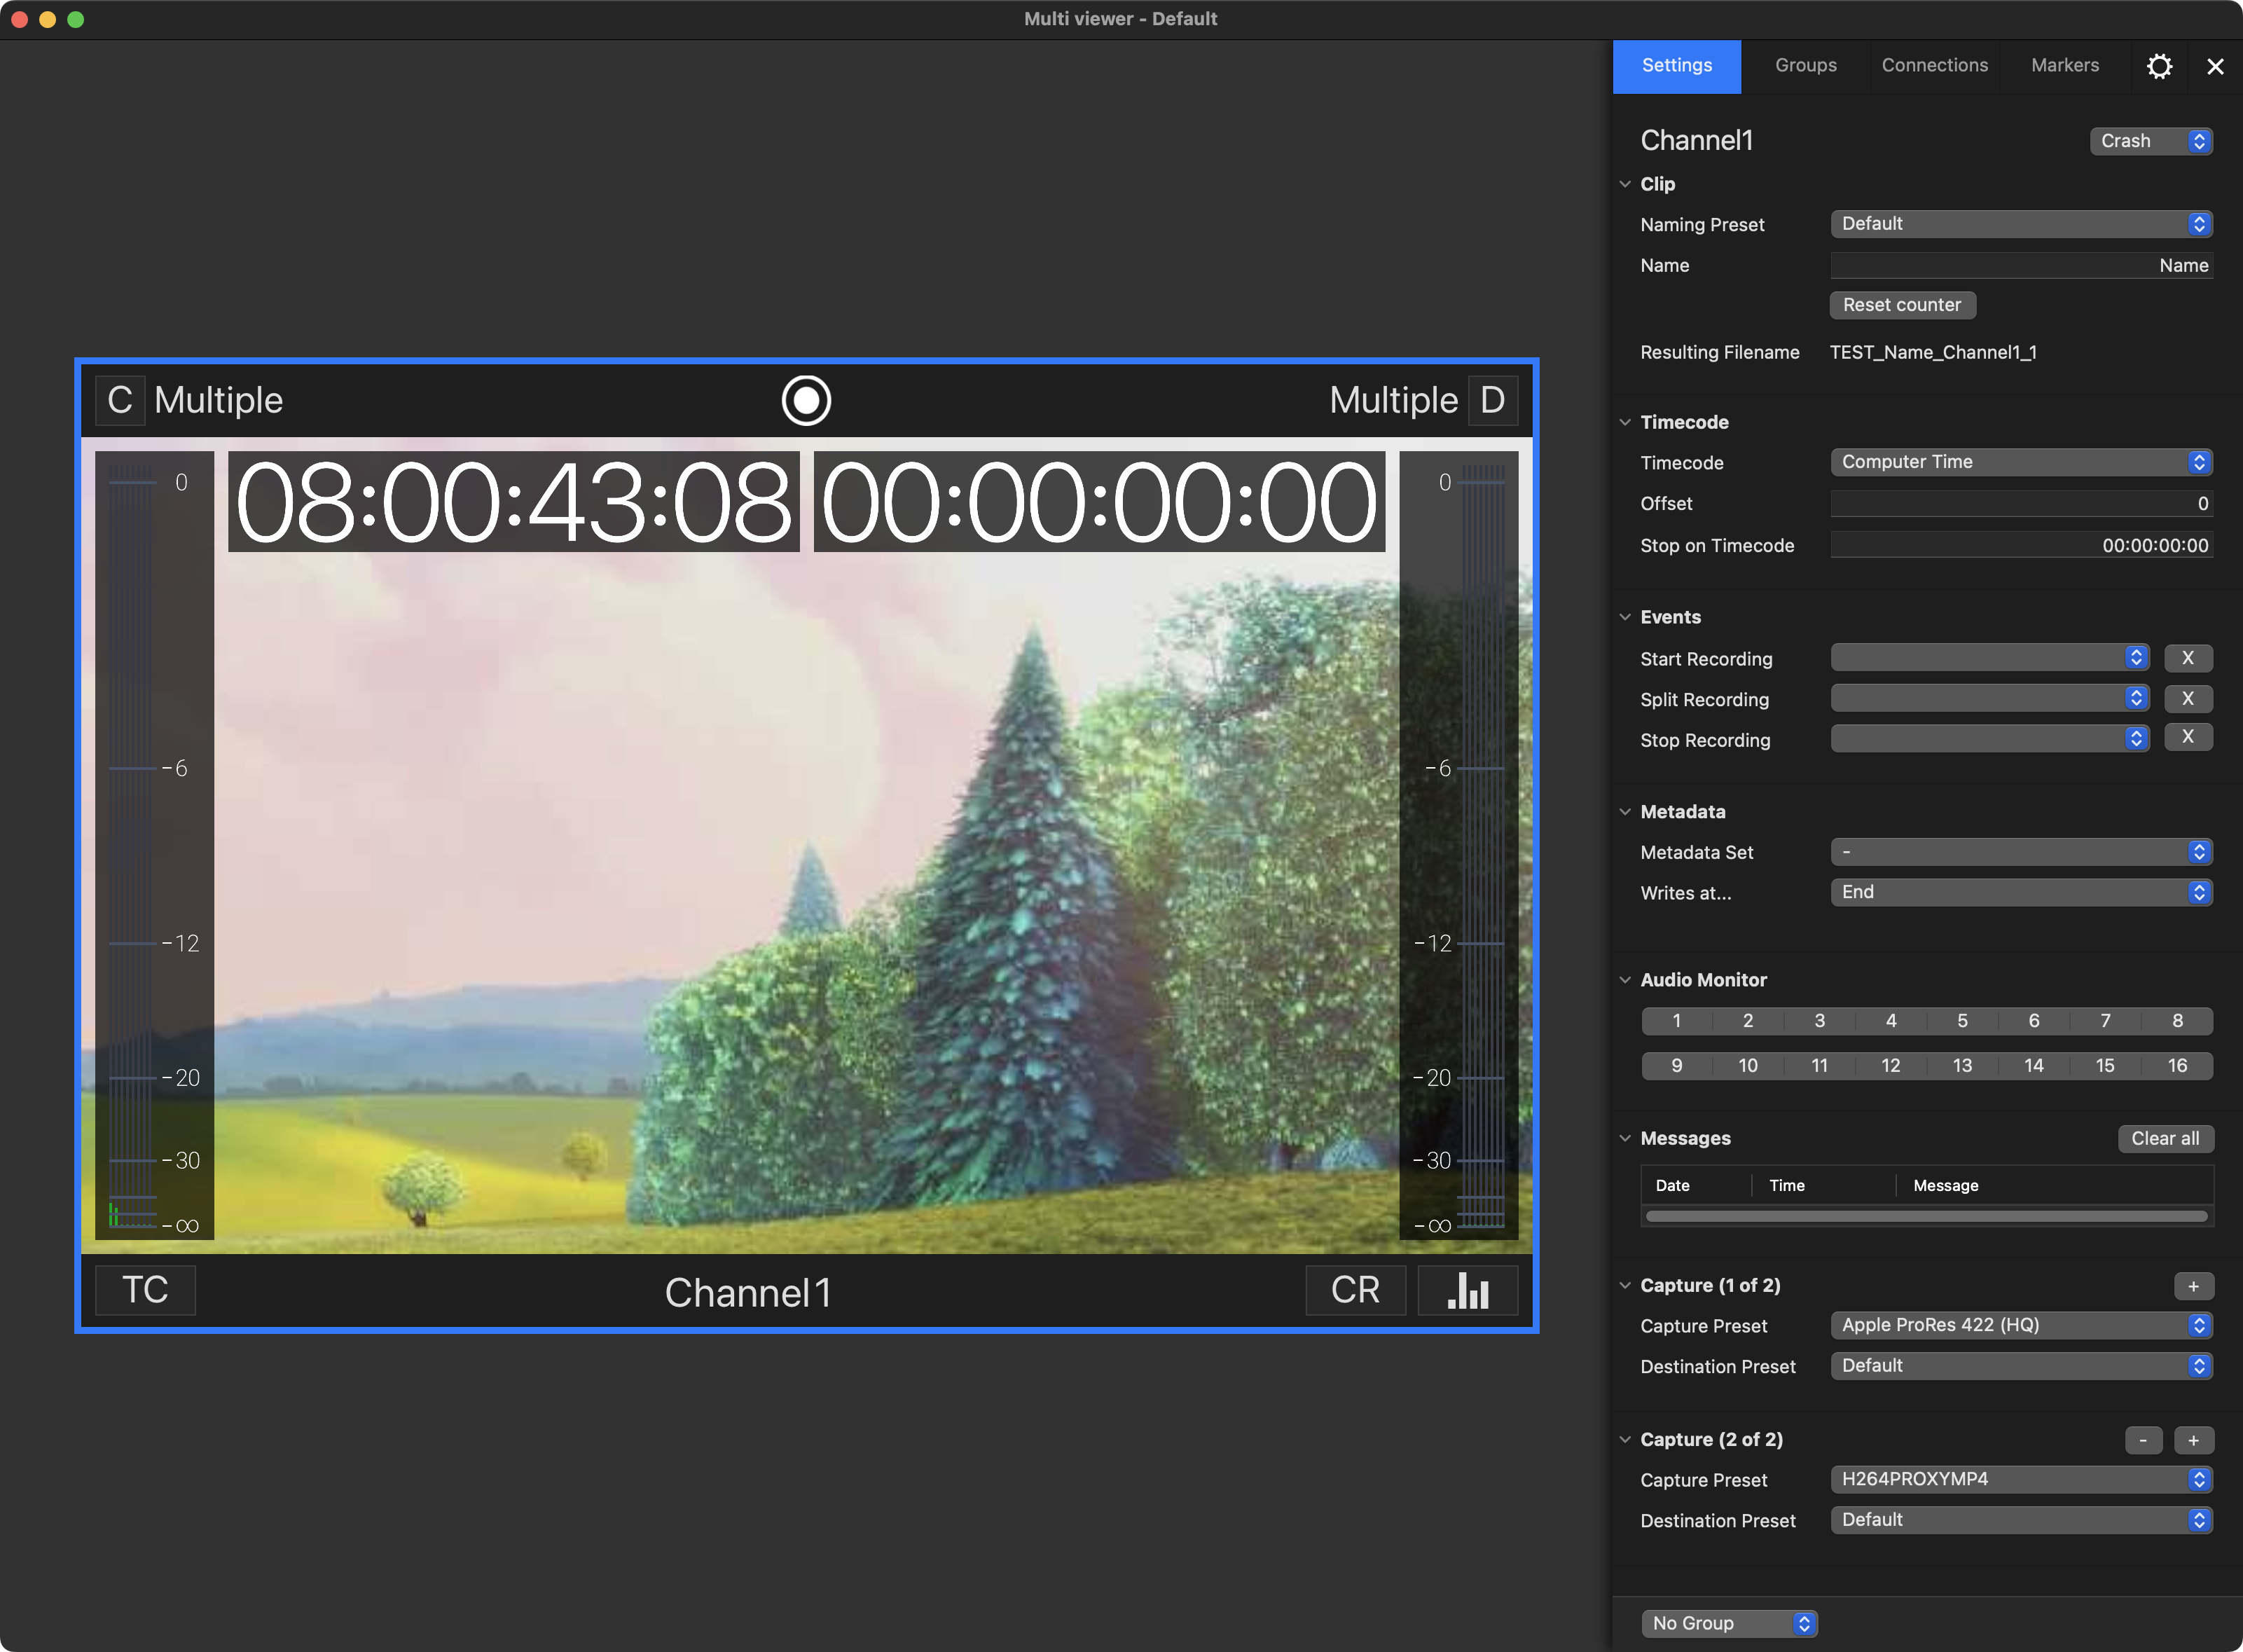Collapse the Messages section
Viewport: 2243px width, 1652px height.
coord(1625,1138)
